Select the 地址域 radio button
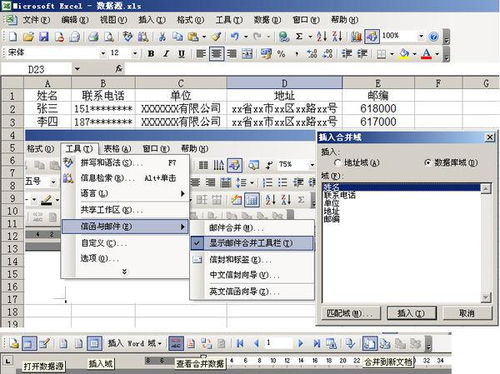This screenshot has width=500, height=374. (337, 163)
